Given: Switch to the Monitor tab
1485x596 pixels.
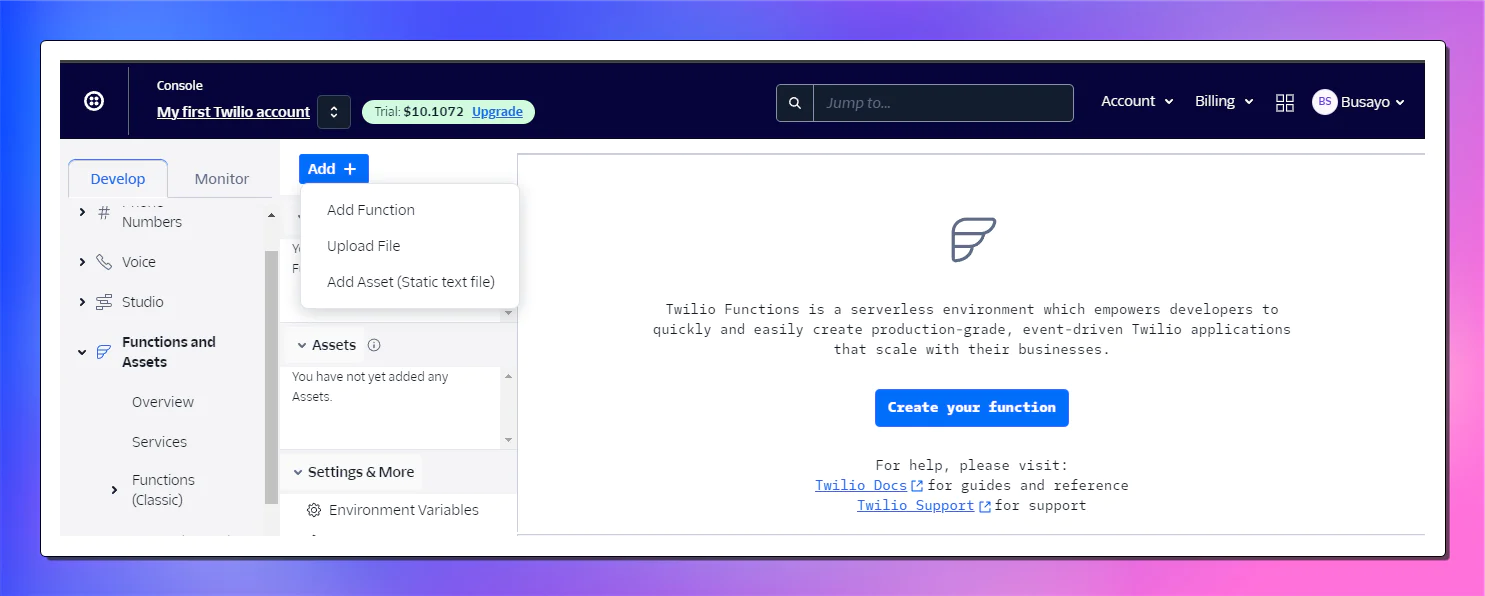Looking at the screenshot, I should (x=222, y=179).
